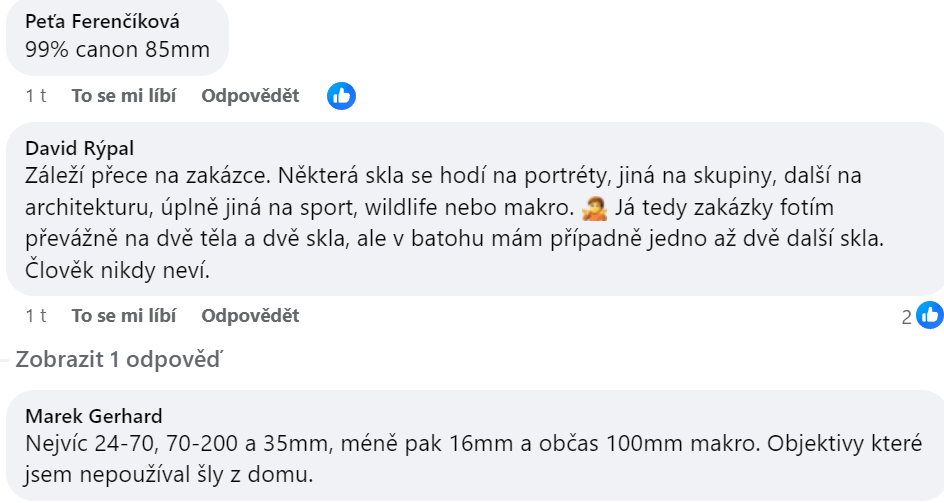This screenshot has width=944, height=503.
Task: Click the sentence "Člověk nikdy neví." in David's comment
Action: click(x=117, y=270)
